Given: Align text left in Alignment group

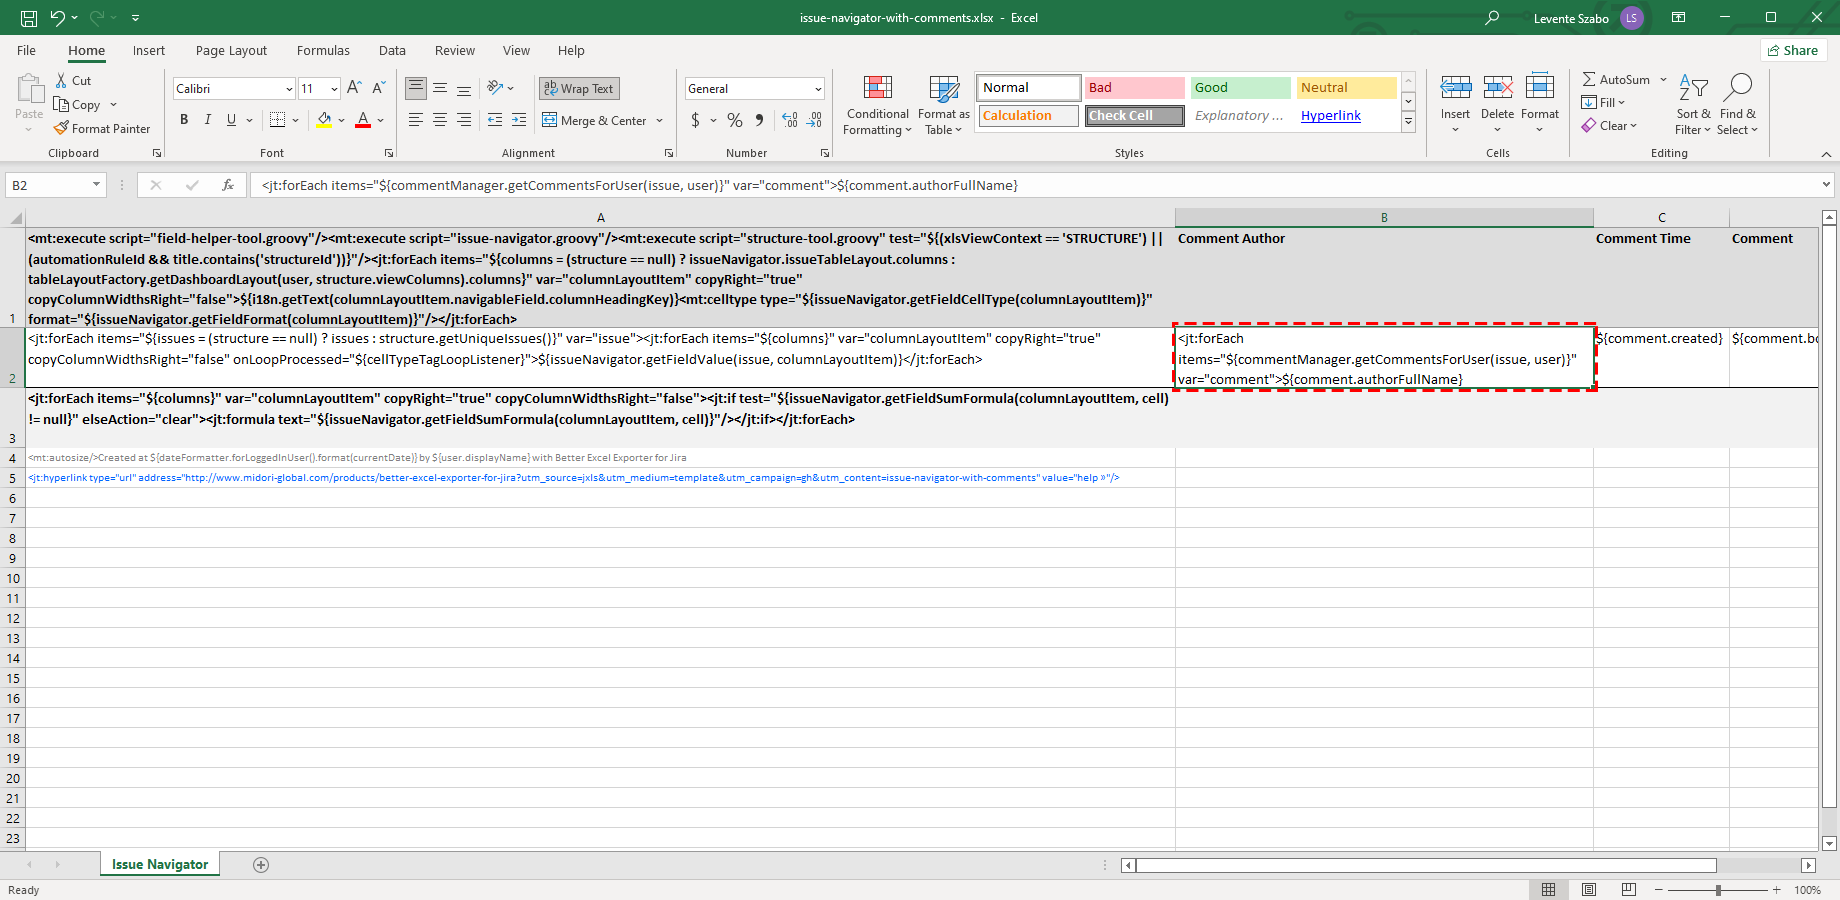Looking at the screenshot, I should pyautogui.click(x=416, y=120).
